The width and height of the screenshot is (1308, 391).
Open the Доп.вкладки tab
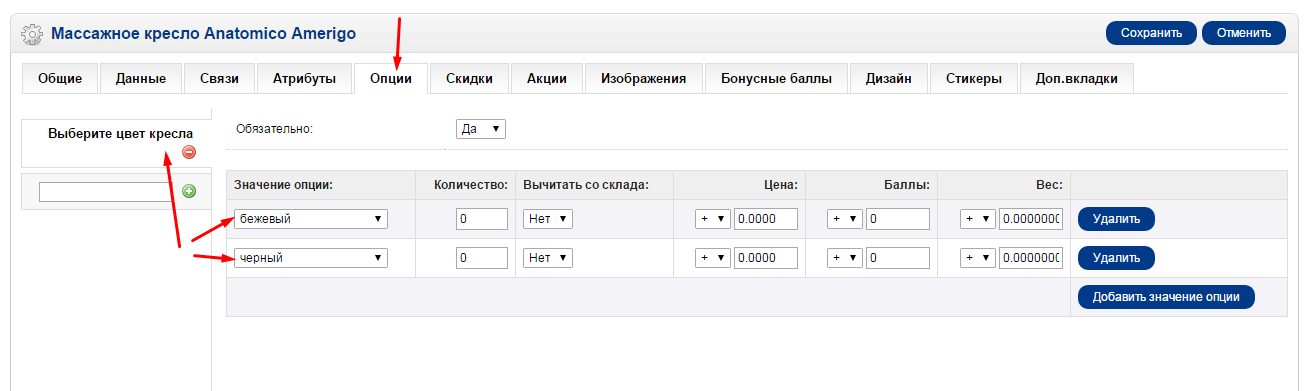[x=1077, y=79]
